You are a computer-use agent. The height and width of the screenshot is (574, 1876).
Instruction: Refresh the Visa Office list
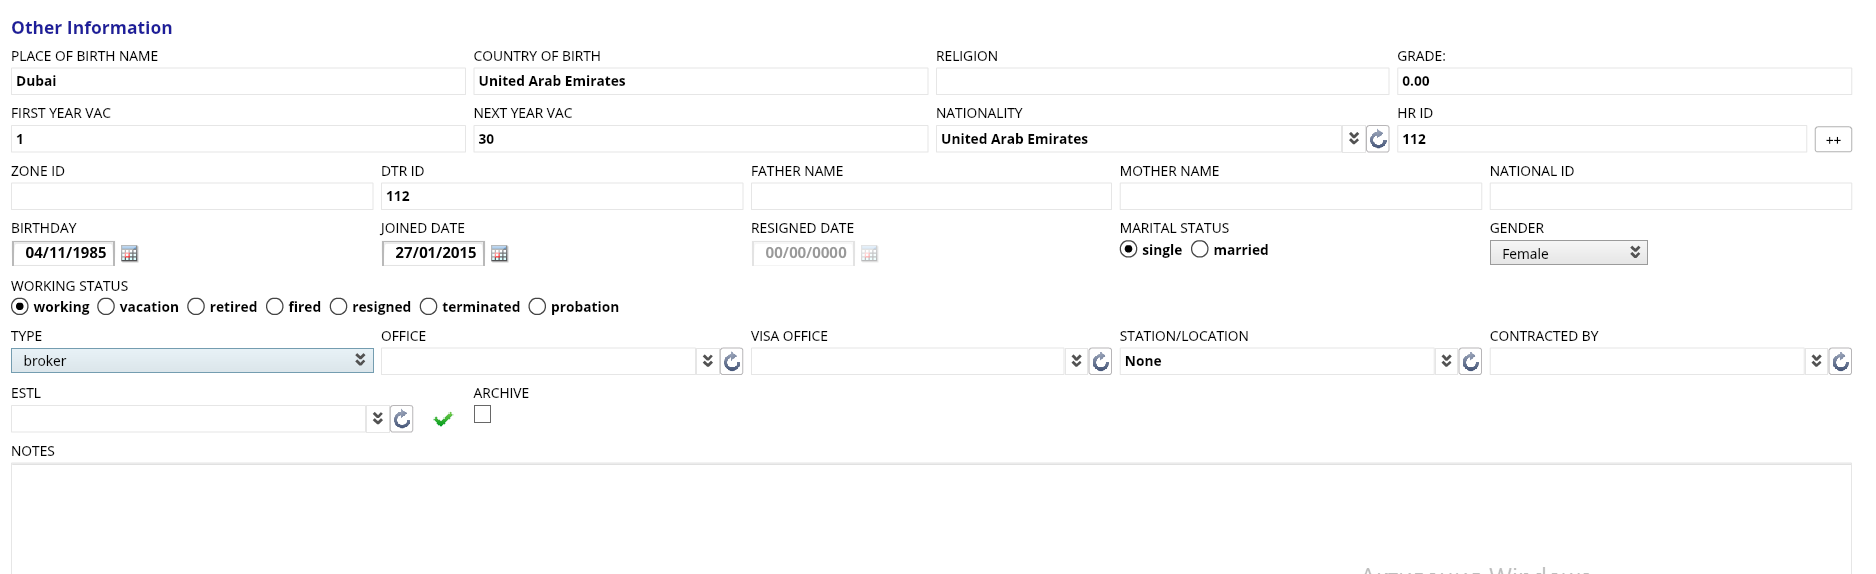(1100, 361)
